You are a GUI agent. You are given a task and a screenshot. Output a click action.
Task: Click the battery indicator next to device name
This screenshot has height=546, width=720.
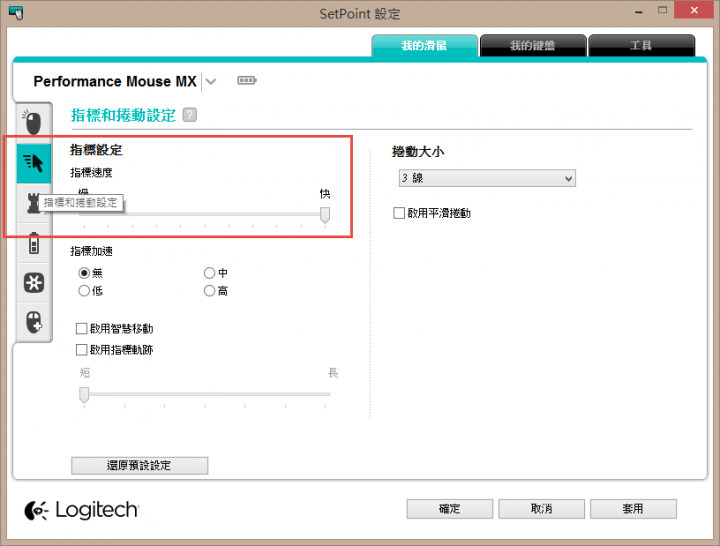click(247, 81)
